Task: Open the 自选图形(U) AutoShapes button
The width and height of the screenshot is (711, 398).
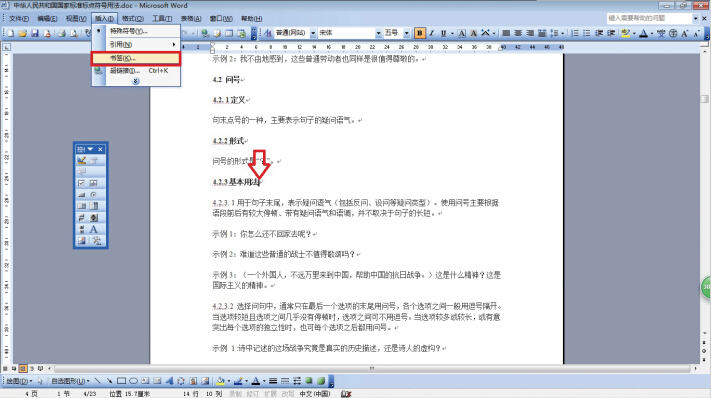Action: [70, 381]
